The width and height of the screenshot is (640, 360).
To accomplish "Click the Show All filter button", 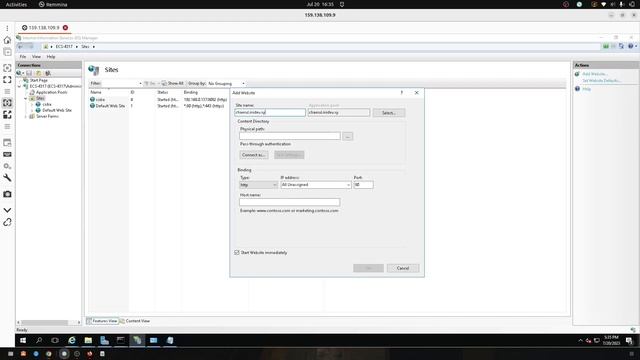I will [x=173, y=83].
